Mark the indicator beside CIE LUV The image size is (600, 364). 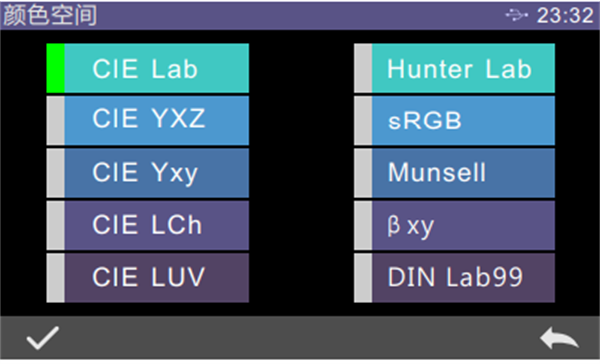[55, 278]
